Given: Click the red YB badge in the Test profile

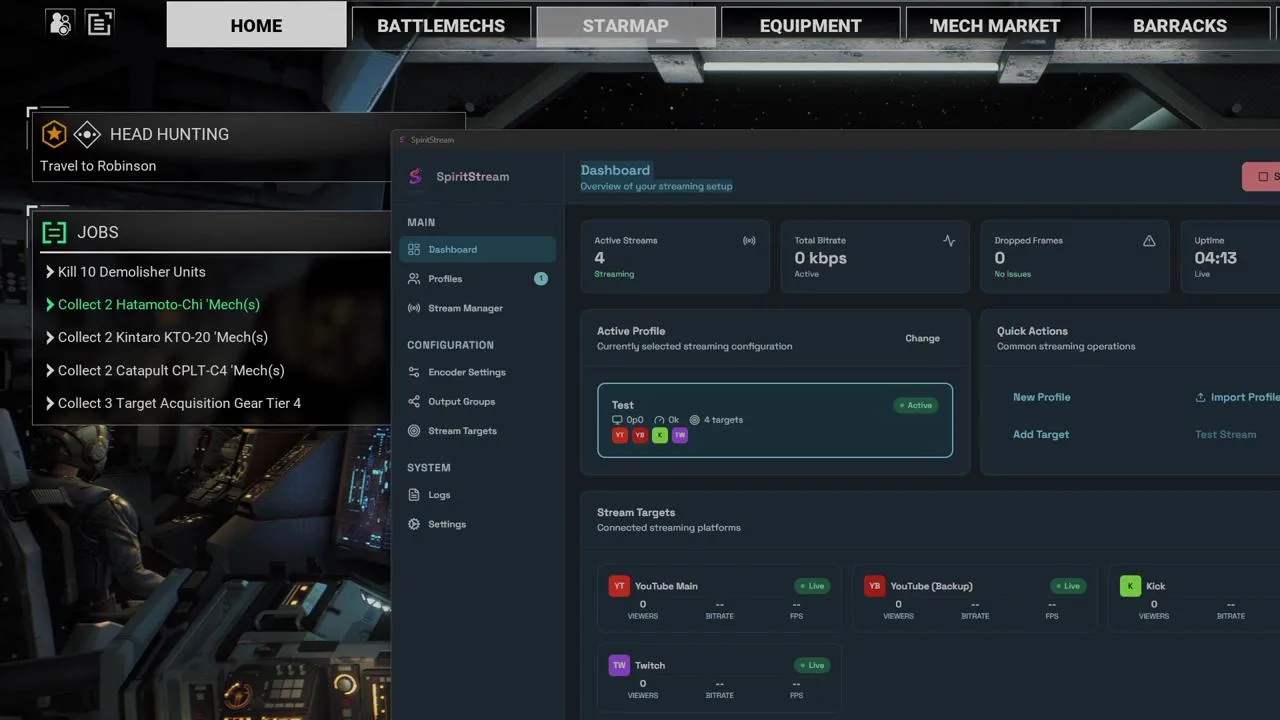Looking at the screenshot, I should coord(640,435).
